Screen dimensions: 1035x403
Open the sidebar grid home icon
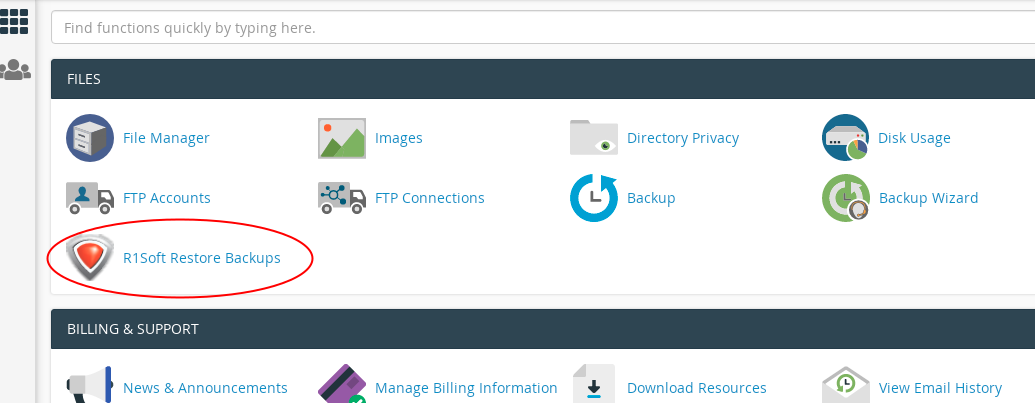coord(15,22)
